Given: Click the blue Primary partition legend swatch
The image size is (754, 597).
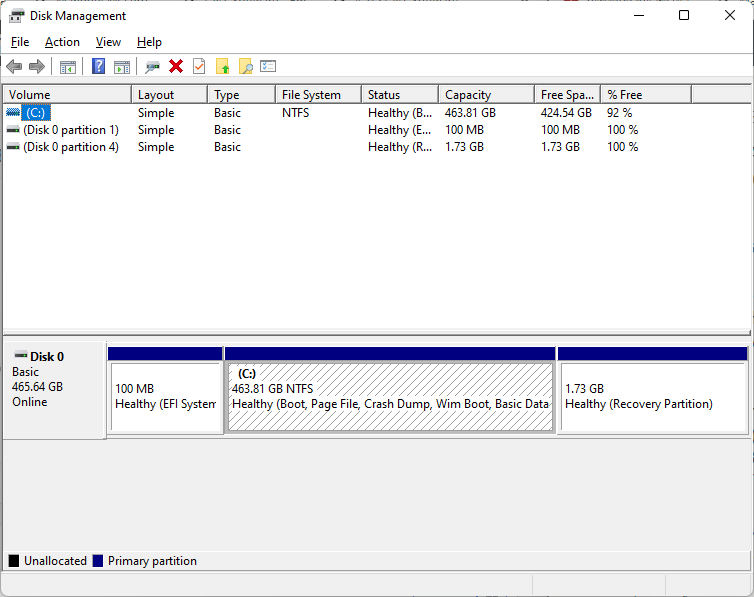Looking at the screenshot, I should click(x=98, y=561).
